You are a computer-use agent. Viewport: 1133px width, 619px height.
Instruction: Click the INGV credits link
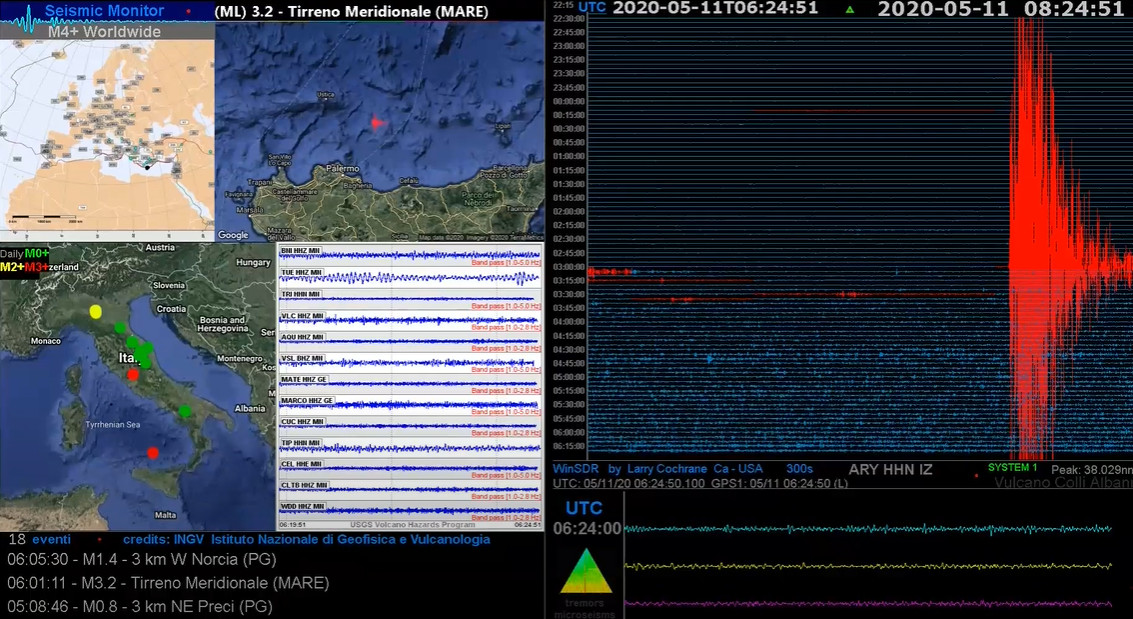[x=306, y=540]
